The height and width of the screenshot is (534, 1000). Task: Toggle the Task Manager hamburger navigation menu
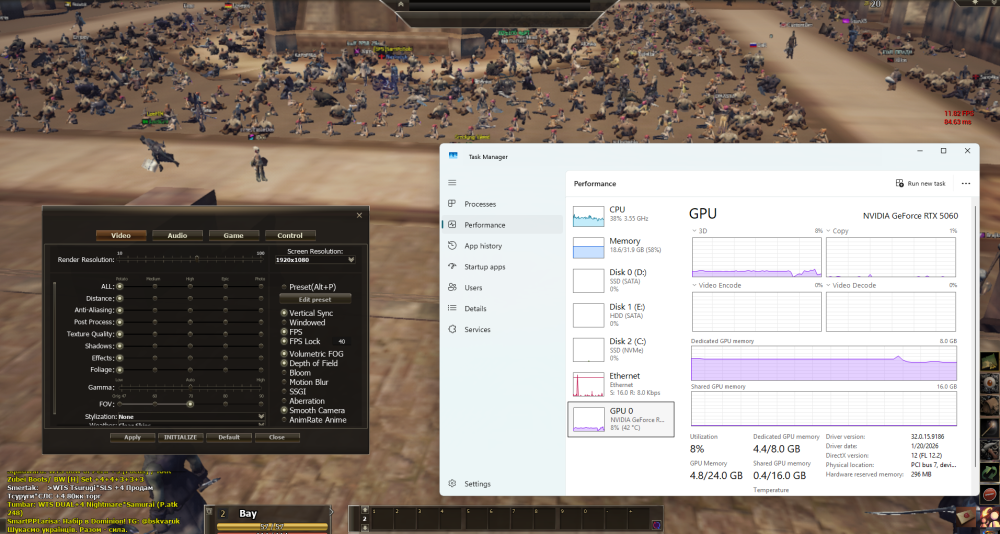coord(452,183)
